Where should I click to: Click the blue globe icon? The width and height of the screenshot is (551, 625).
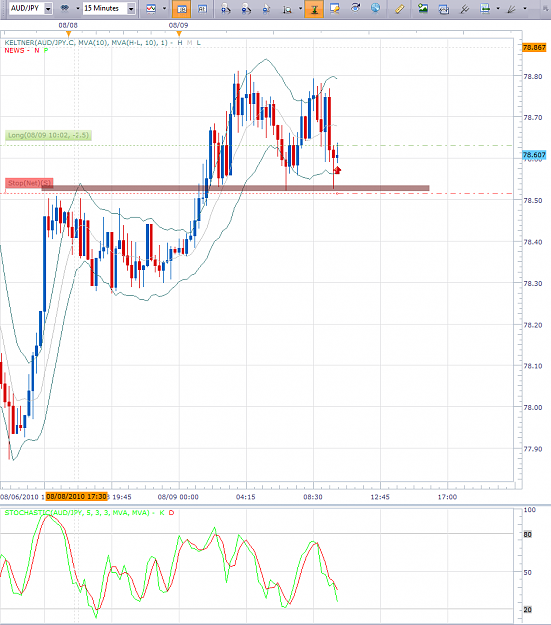click(x=375, y=8)
